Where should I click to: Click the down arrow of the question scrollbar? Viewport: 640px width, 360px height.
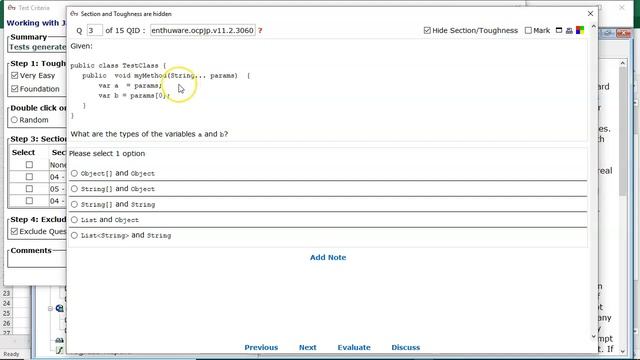click(x=594, y=336)
